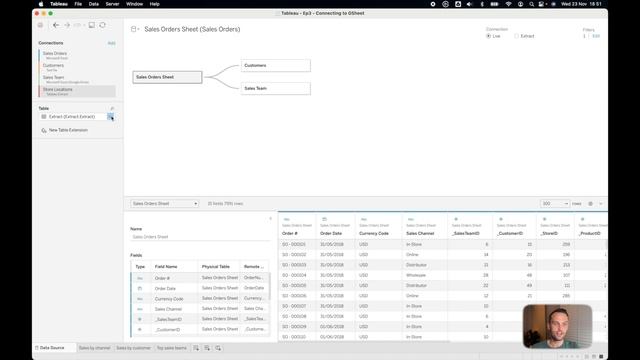The image size is (640, 360).
Task: Click the type icon of Currency Code field row
Action: (x=140, y=299)
